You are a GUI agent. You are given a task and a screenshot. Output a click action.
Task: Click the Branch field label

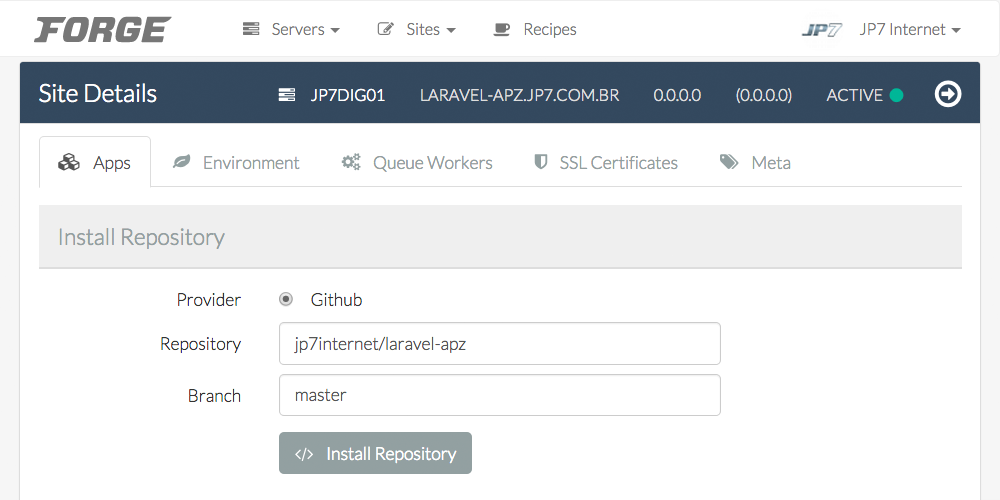(214, 395)
